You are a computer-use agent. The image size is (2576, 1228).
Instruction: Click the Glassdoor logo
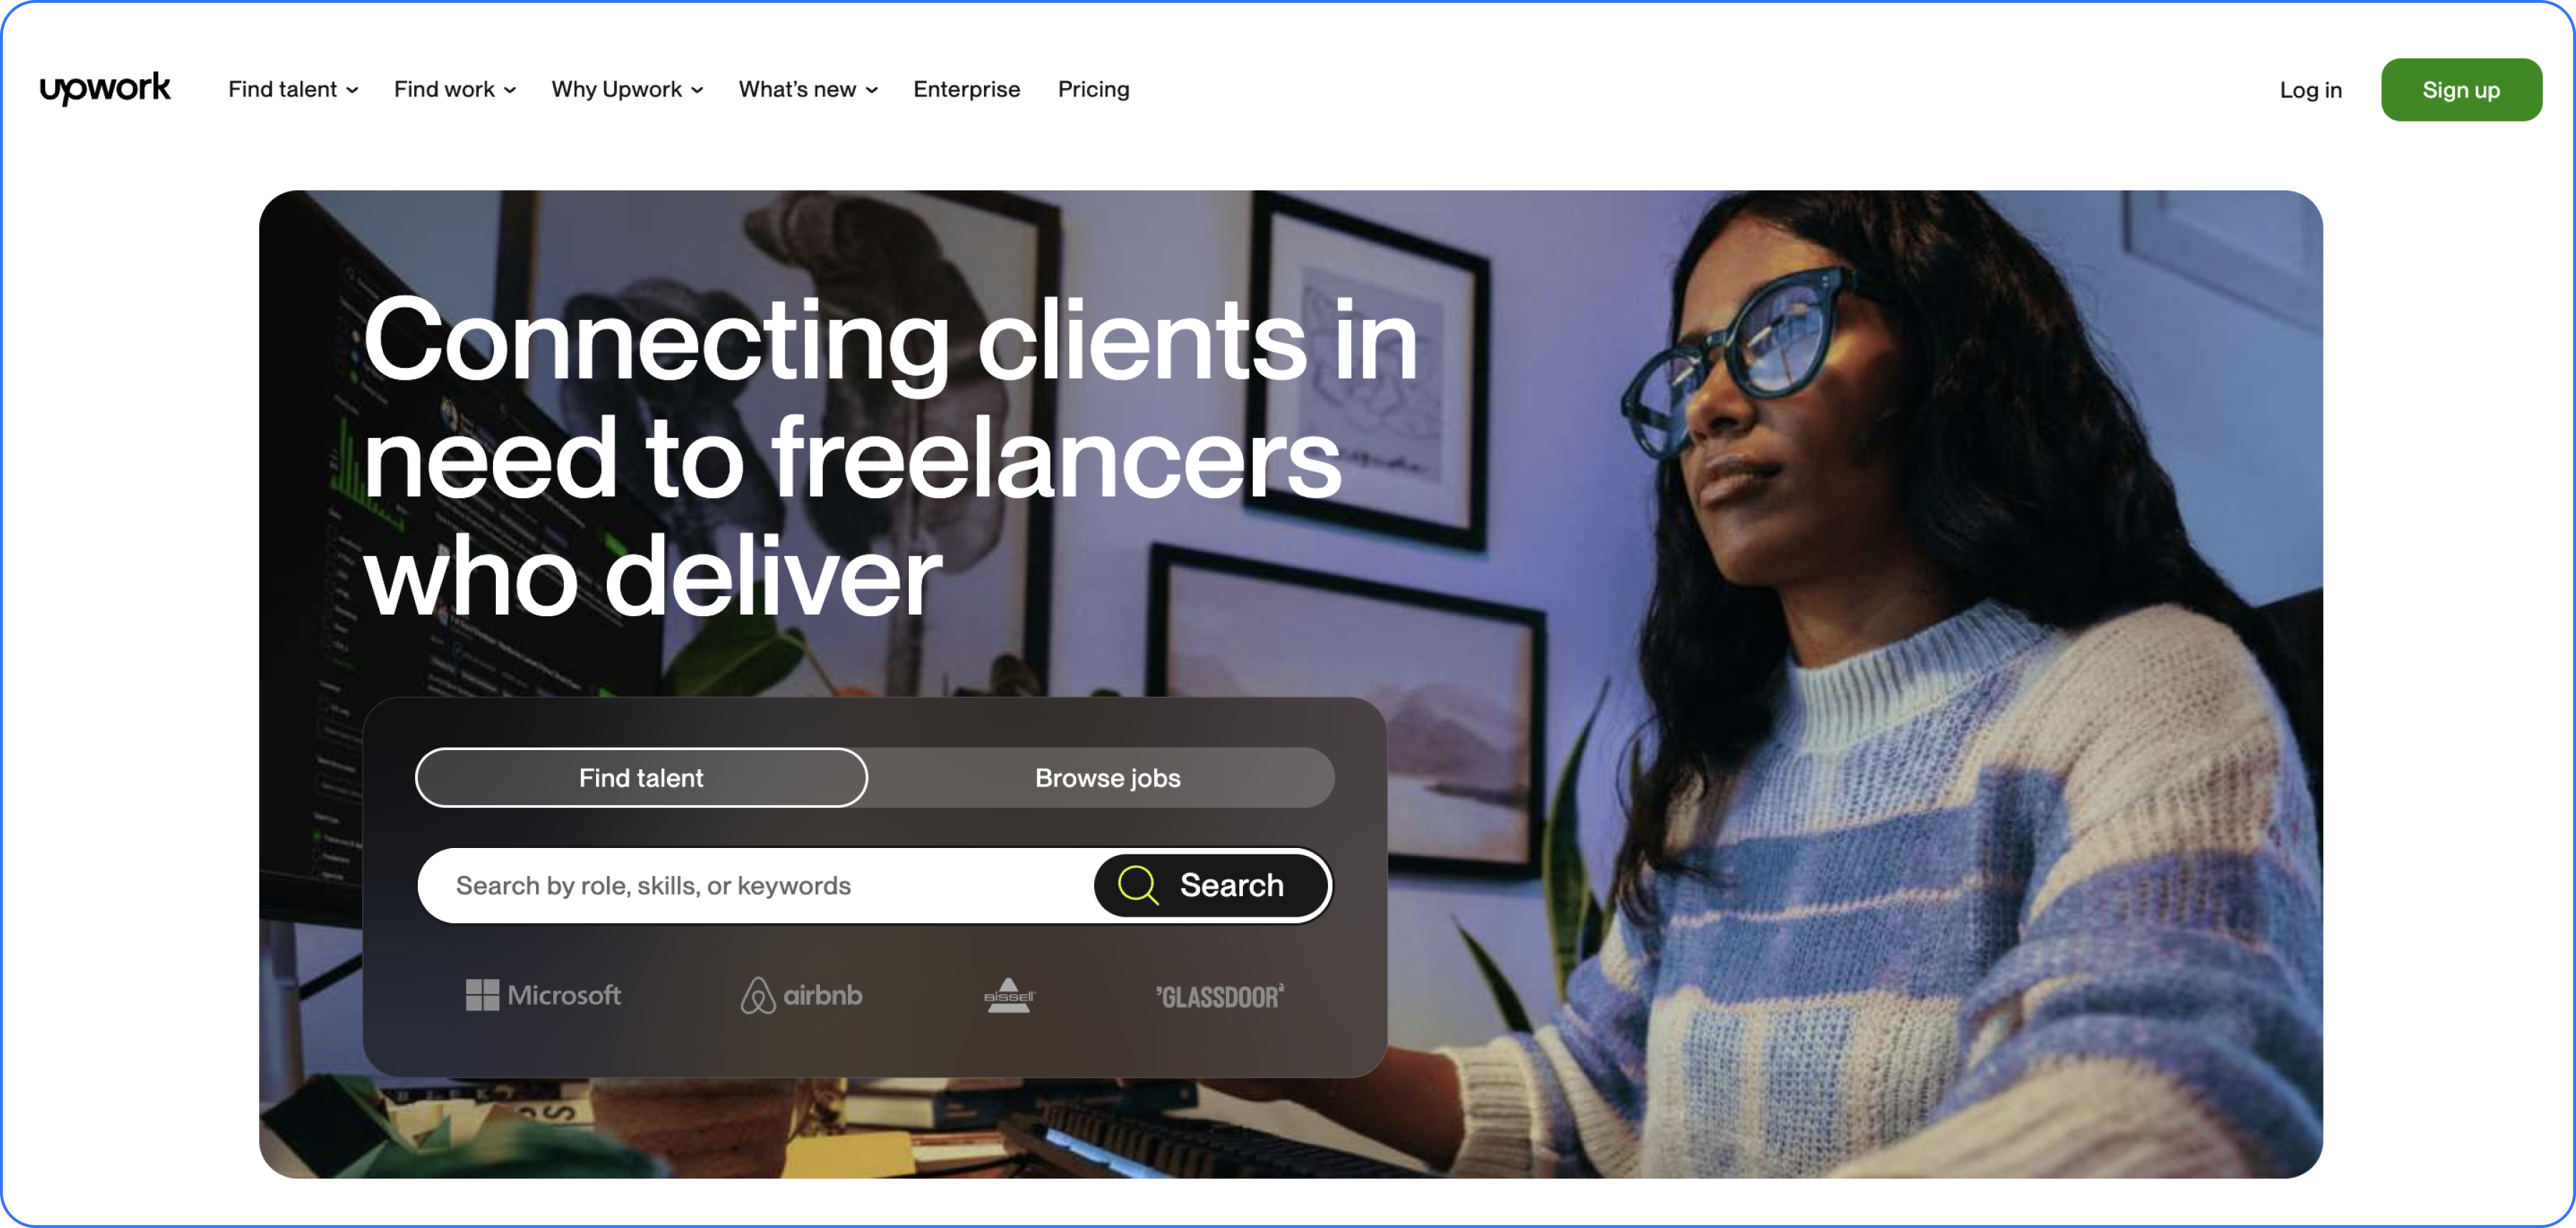(1219, 996)
